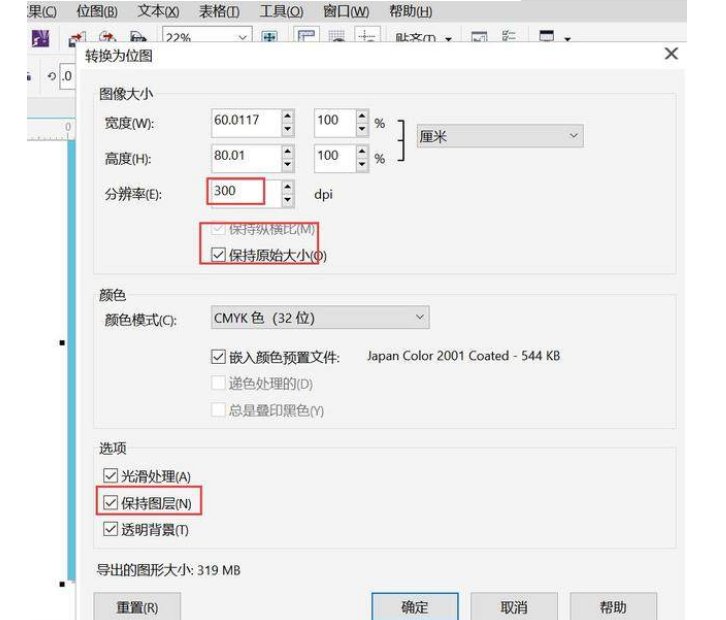Viewport: 726px width, 620px height.
Task: Click the dpi unit label
Action: (323, 194)
